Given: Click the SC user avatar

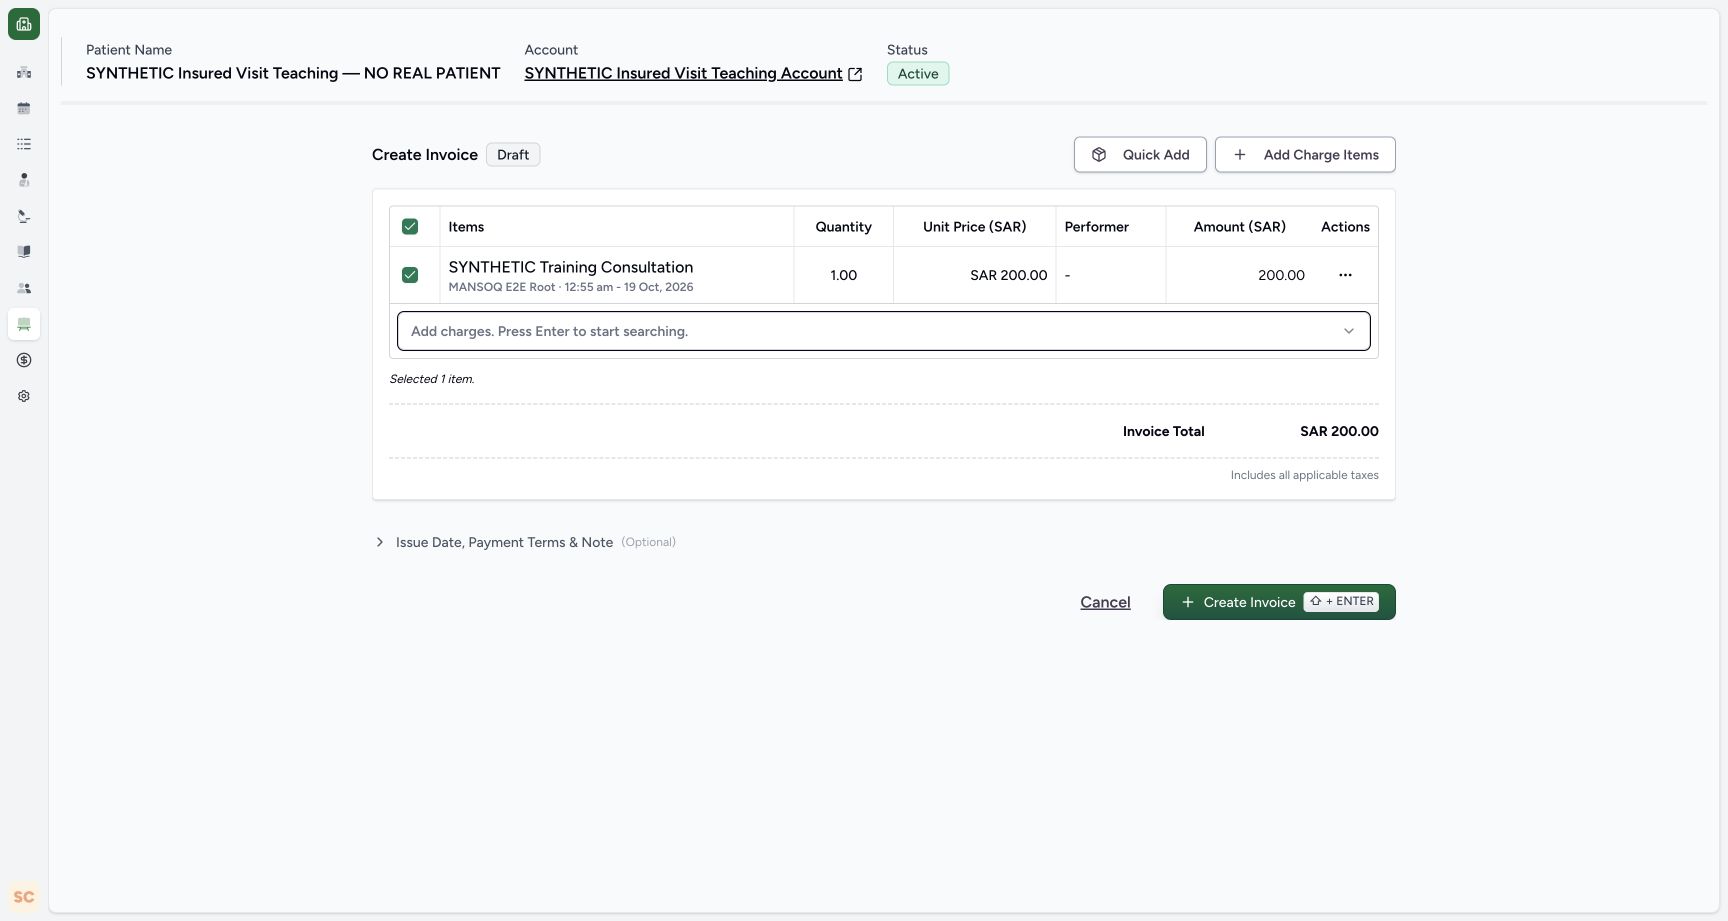Looking at the screenshot, I should click(x=24, y=897).
